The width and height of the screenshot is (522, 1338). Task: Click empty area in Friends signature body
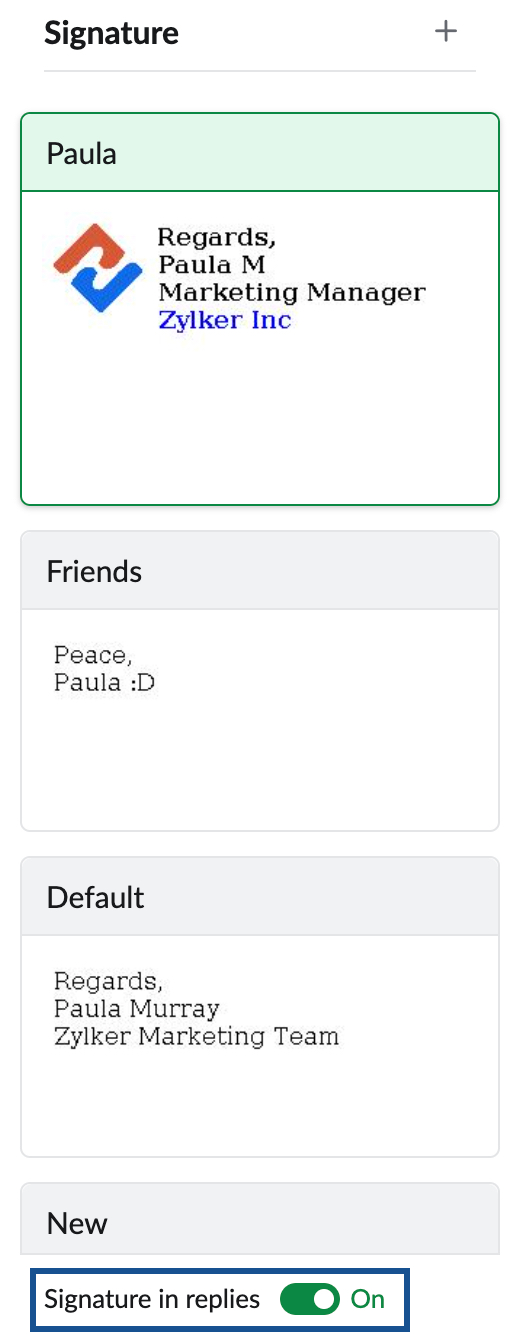[260, 765]
